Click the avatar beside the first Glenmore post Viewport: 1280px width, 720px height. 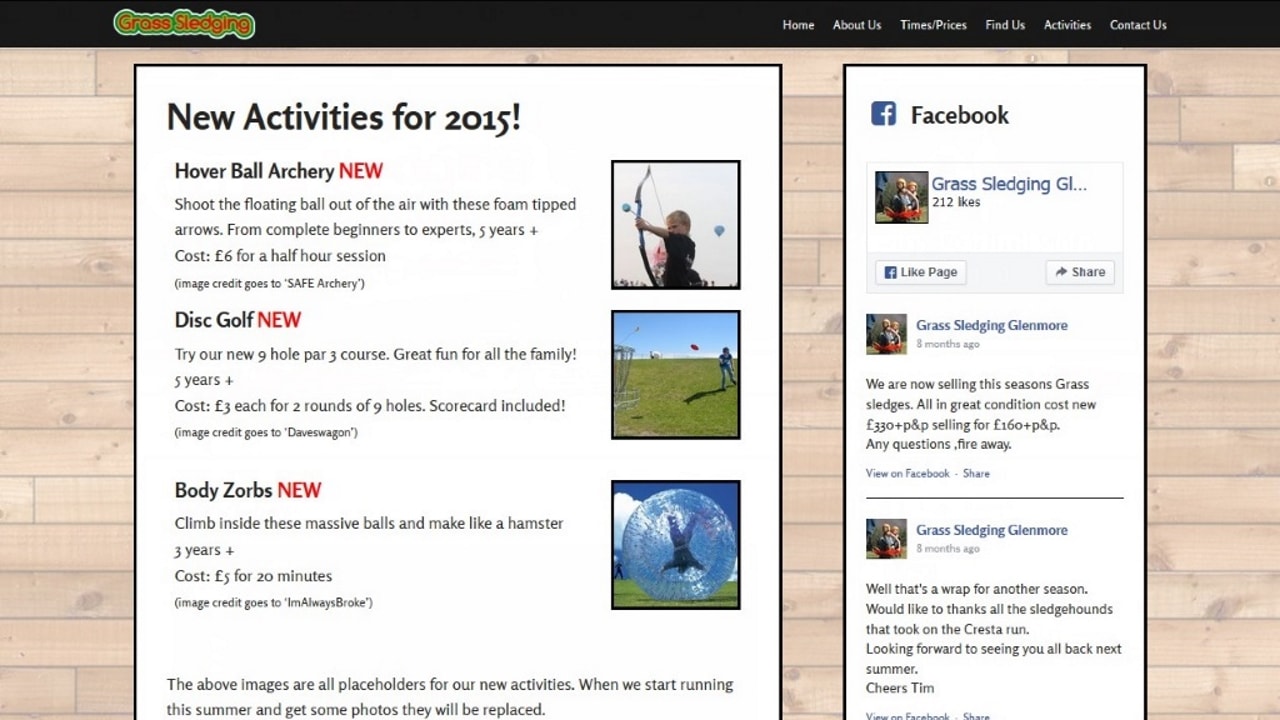tap(886, 334)
